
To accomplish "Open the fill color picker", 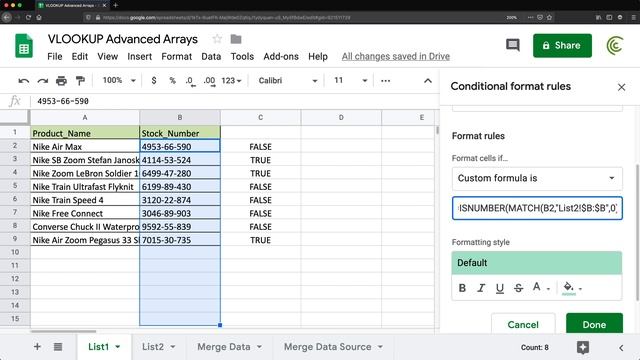I will tap(572, 288).
